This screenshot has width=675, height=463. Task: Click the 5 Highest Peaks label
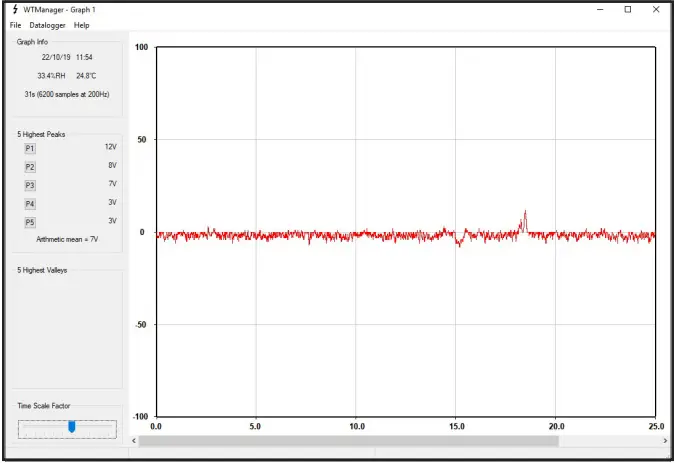click(41, 134)
